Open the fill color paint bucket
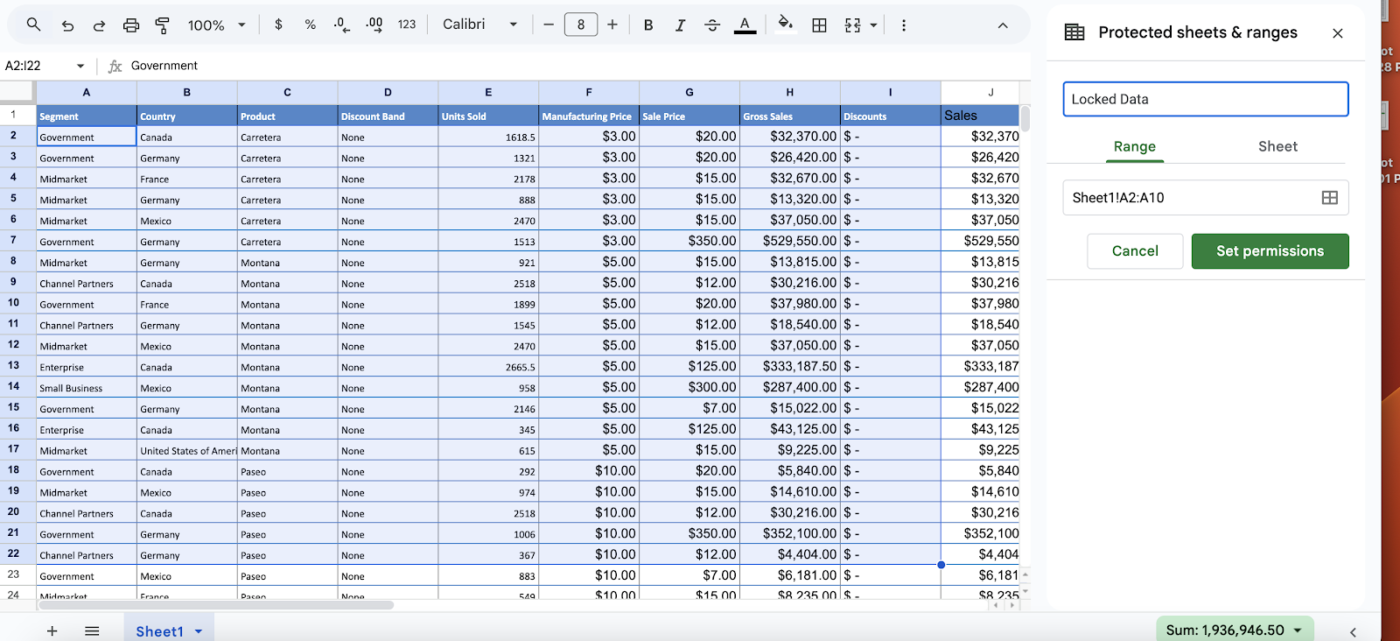The width and height of the screenshot is (1400, 641). 785,24
